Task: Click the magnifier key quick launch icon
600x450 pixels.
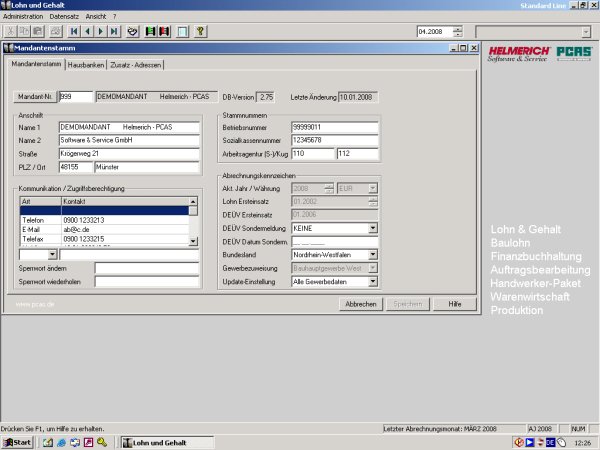Action: coord(102,442)
